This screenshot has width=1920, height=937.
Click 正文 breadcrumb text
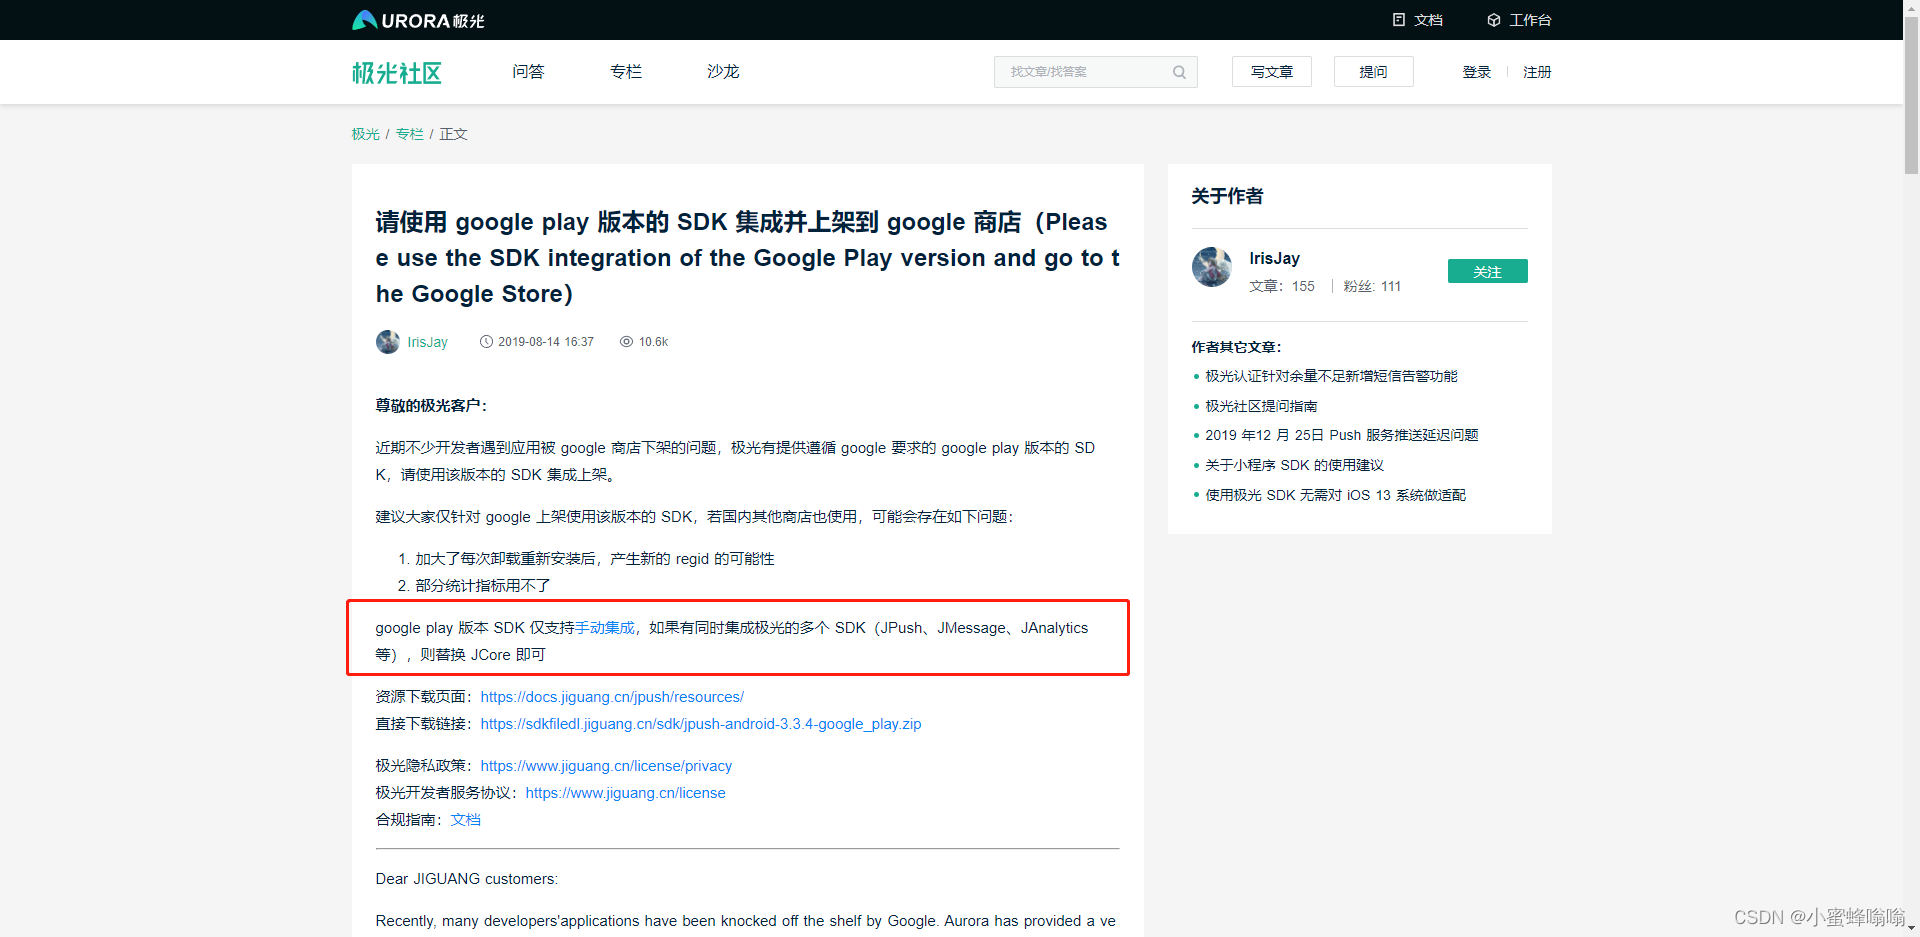coord(453,134)
